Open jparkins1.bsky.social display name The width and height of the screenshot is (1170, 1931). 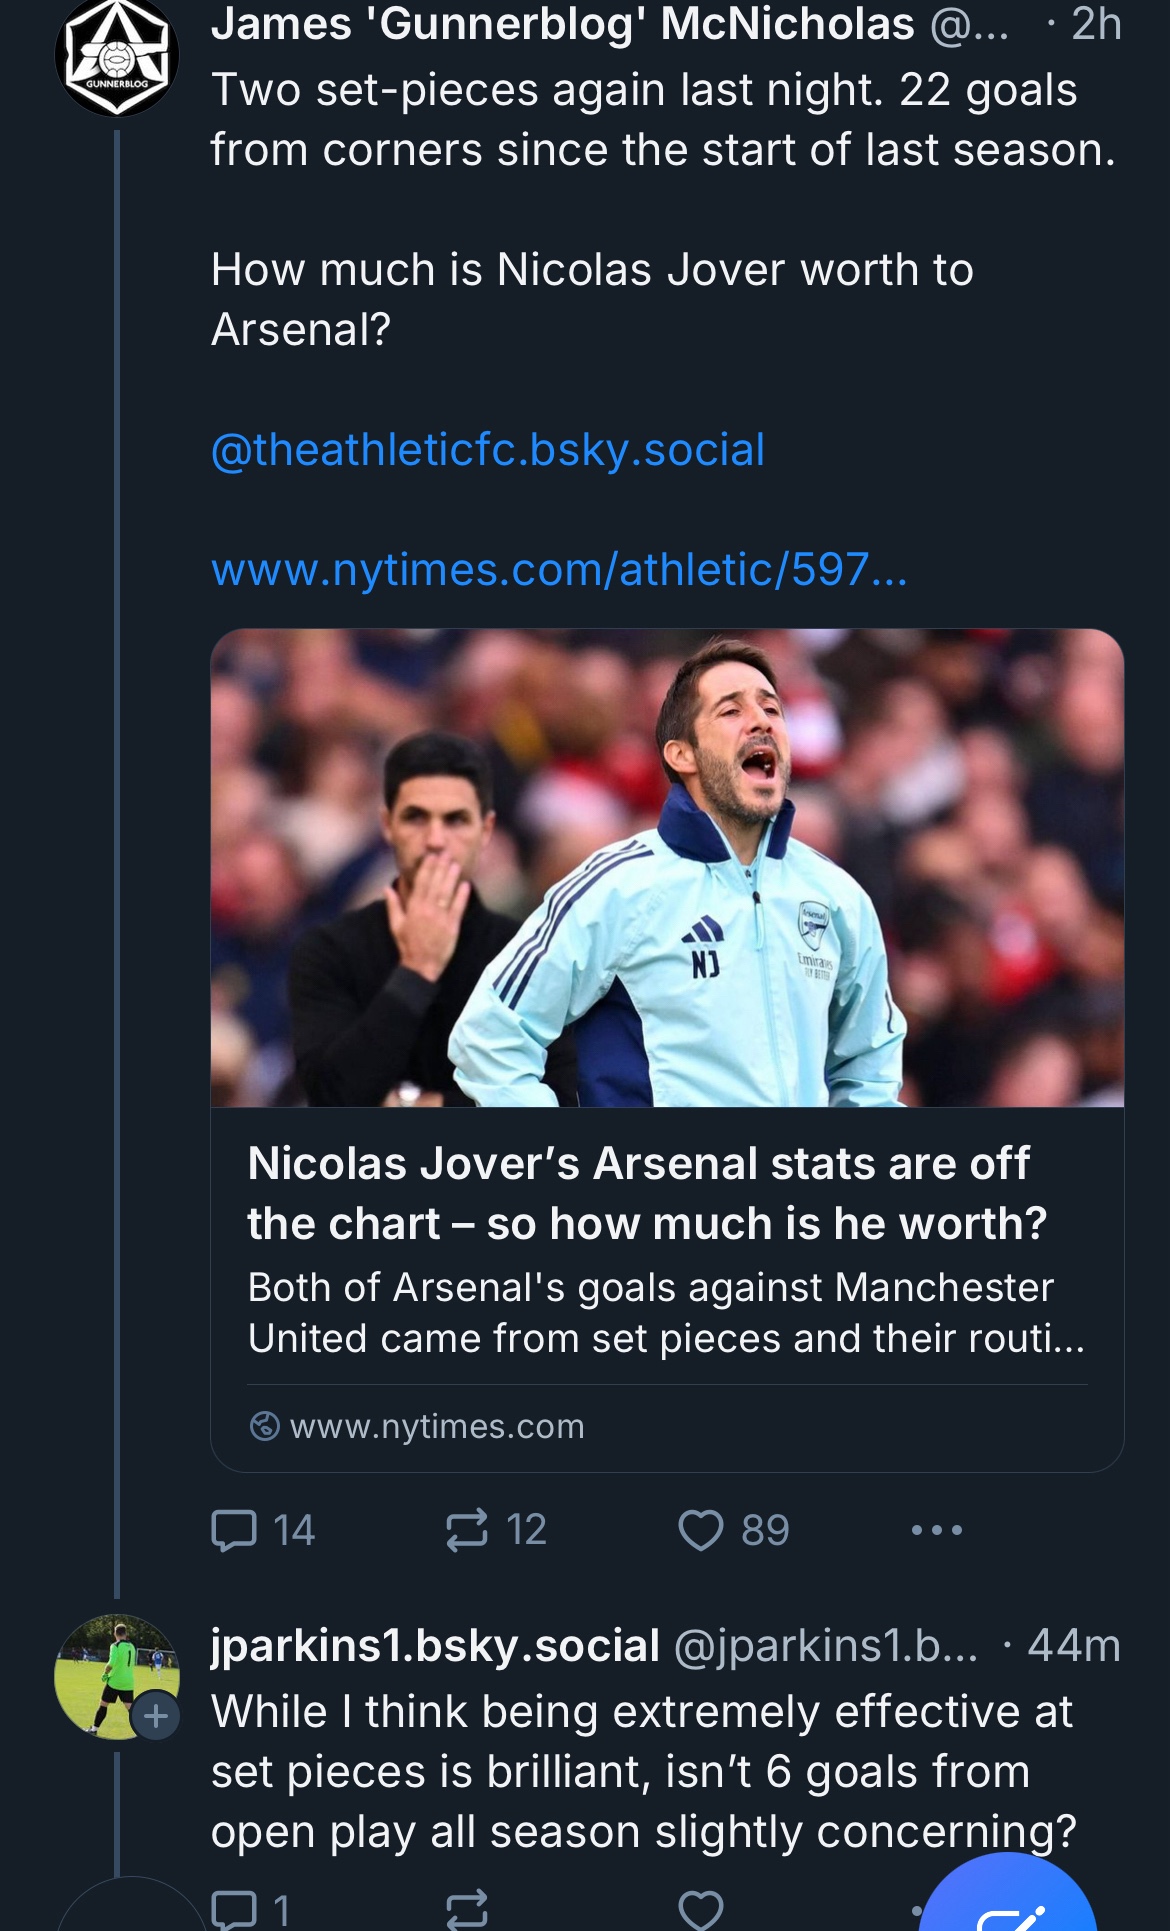pos(435,1646)
